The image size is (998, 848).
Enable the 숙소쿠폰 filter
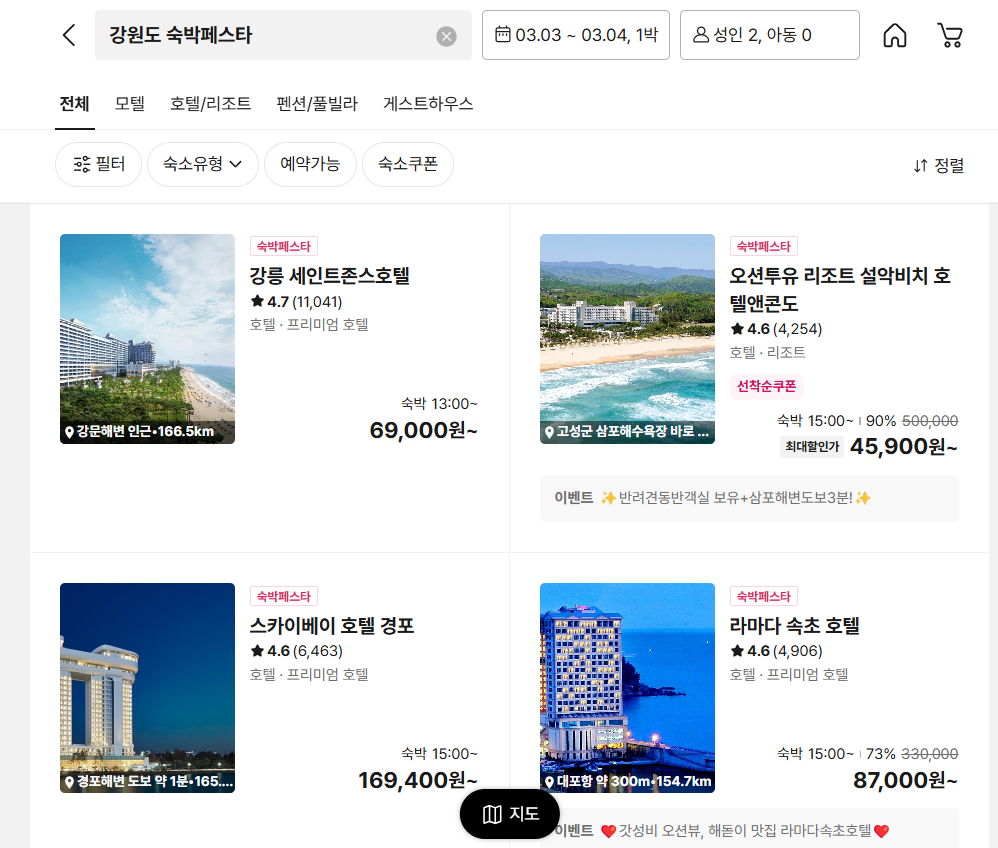pos(408,164)
